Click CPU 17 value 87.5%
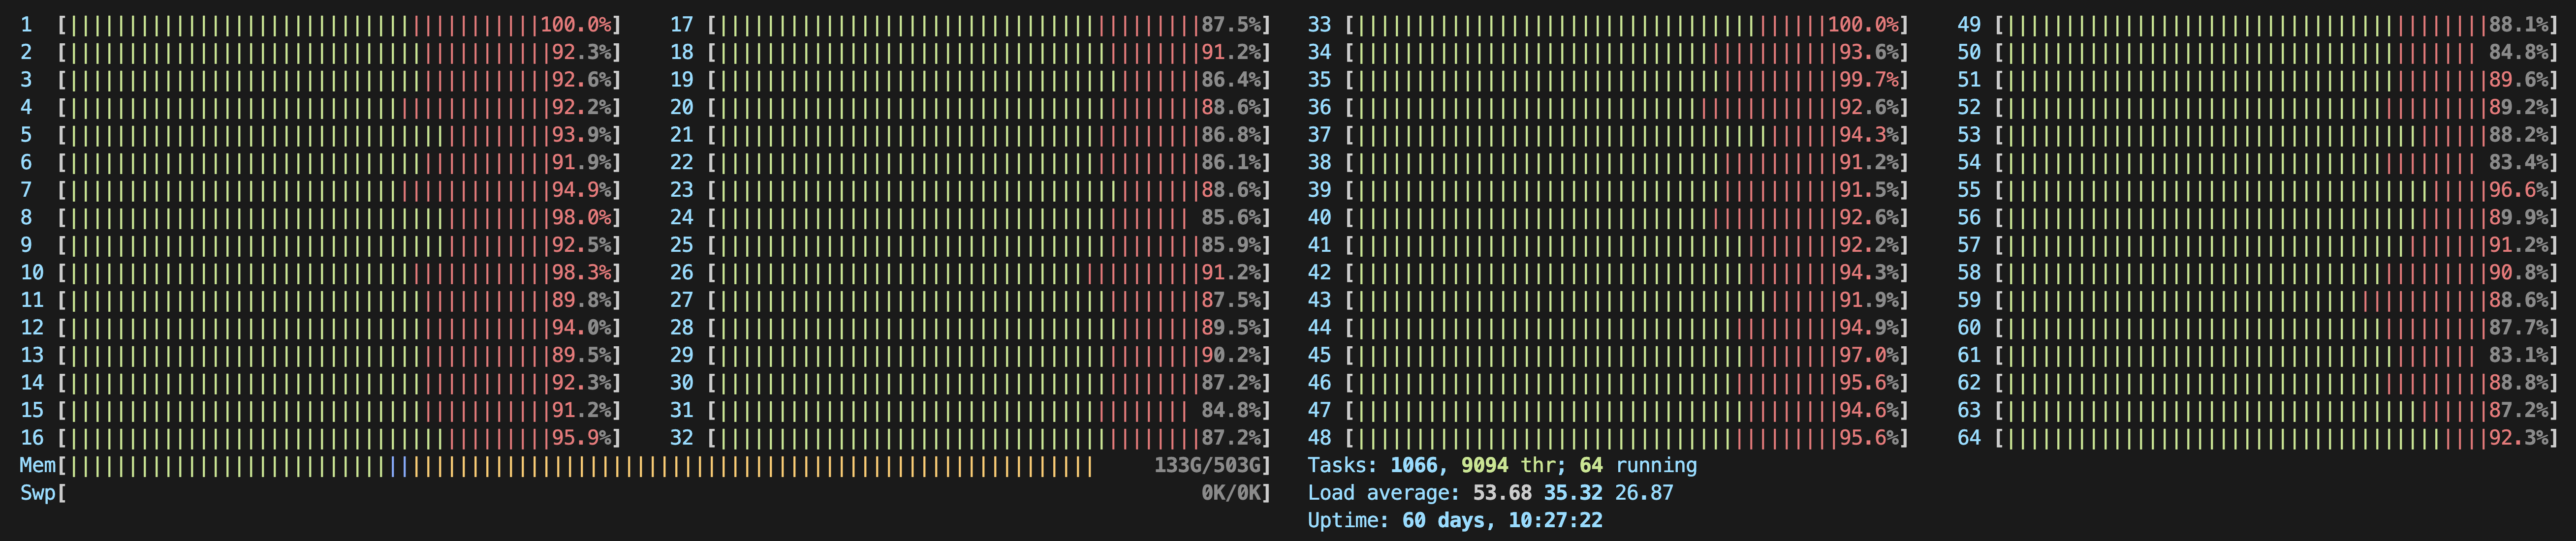 point(1231,24)
